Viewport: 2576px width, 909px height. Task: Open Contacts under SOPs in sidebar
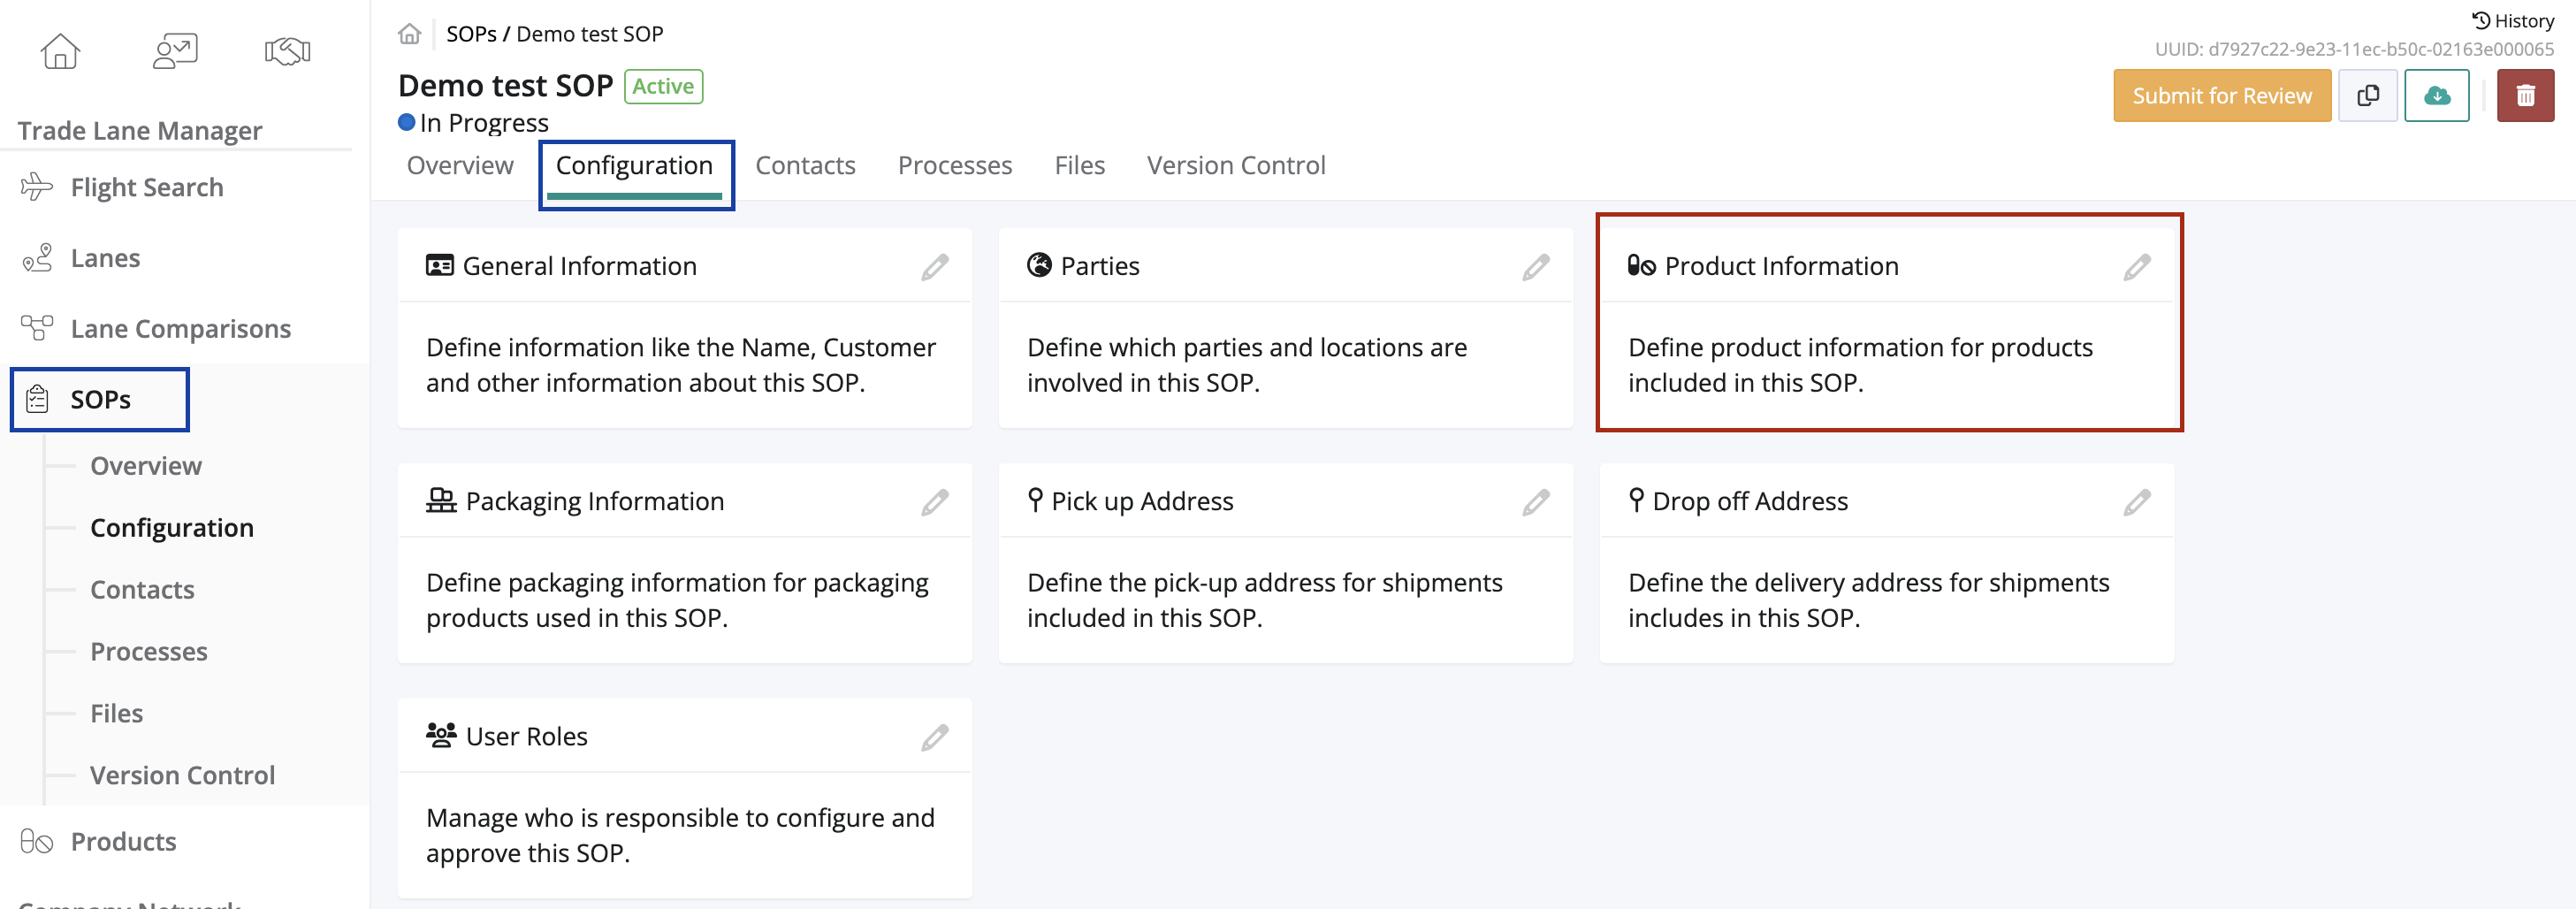[x=142, y=590]
